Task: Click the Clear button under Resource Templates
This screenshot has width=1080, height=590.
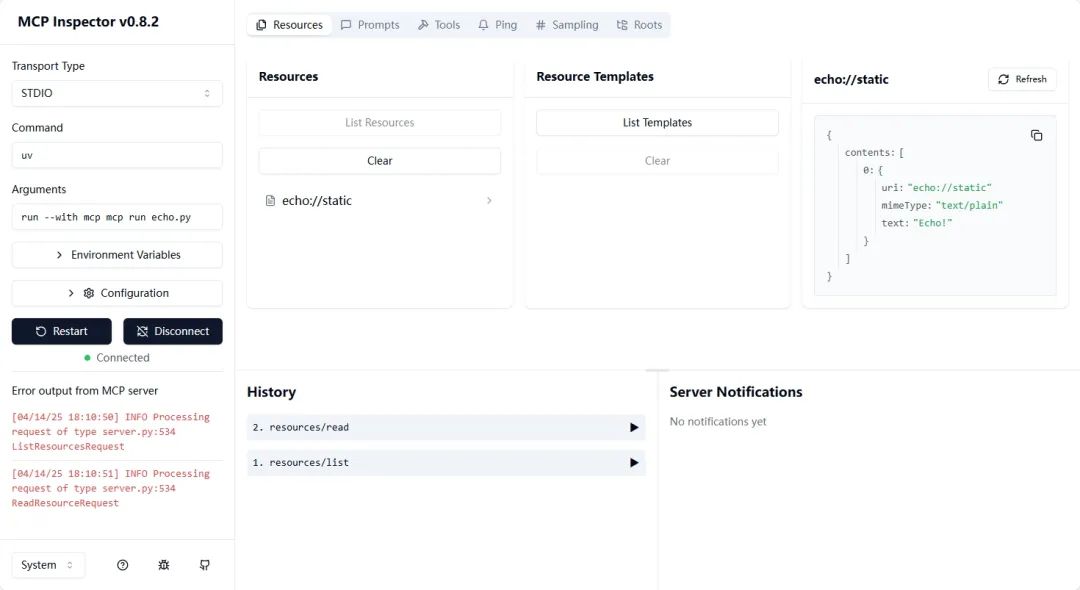Action: pos(657,160)
